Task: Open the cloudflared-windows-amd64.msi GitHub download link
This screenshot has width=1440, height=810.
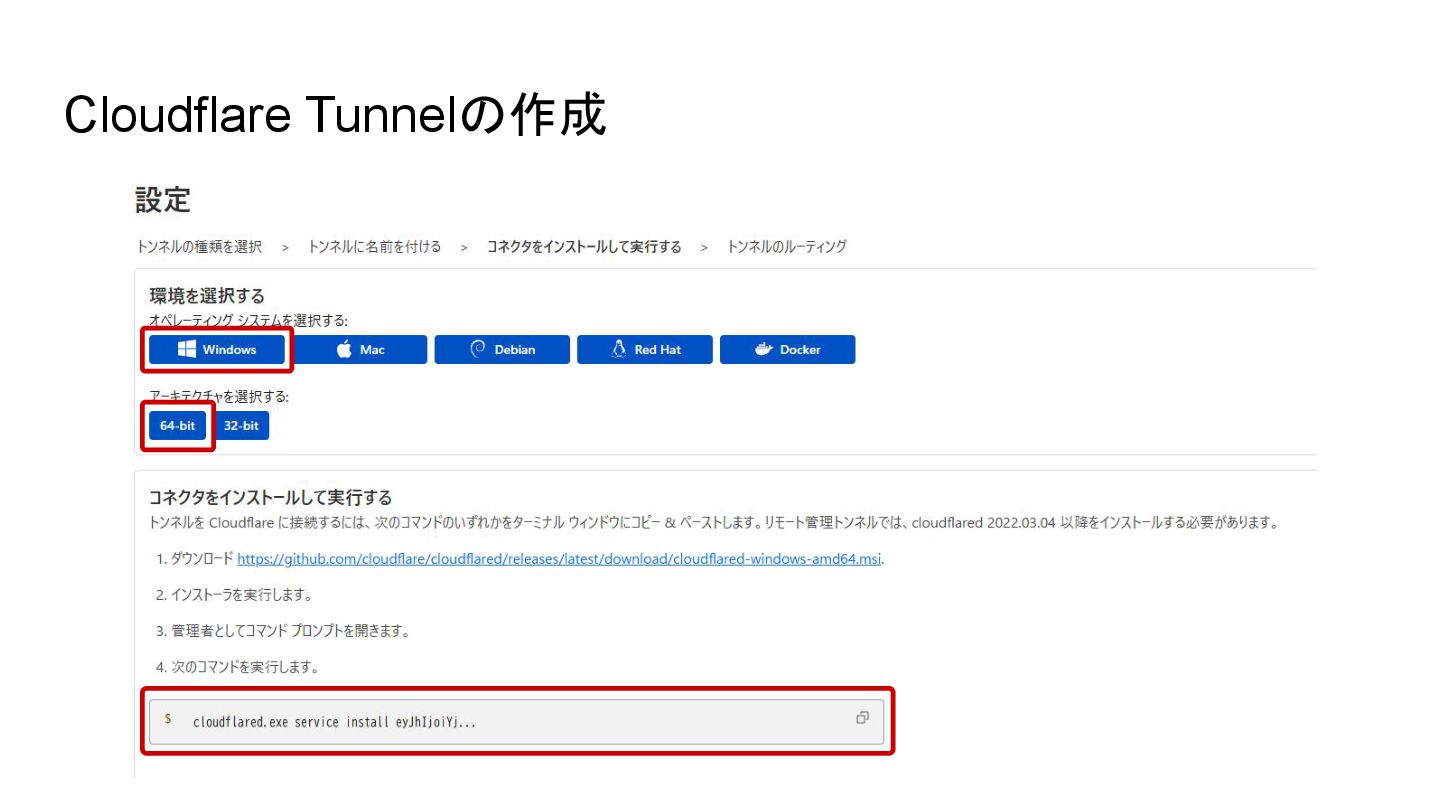Action: (x=560, y=558)
